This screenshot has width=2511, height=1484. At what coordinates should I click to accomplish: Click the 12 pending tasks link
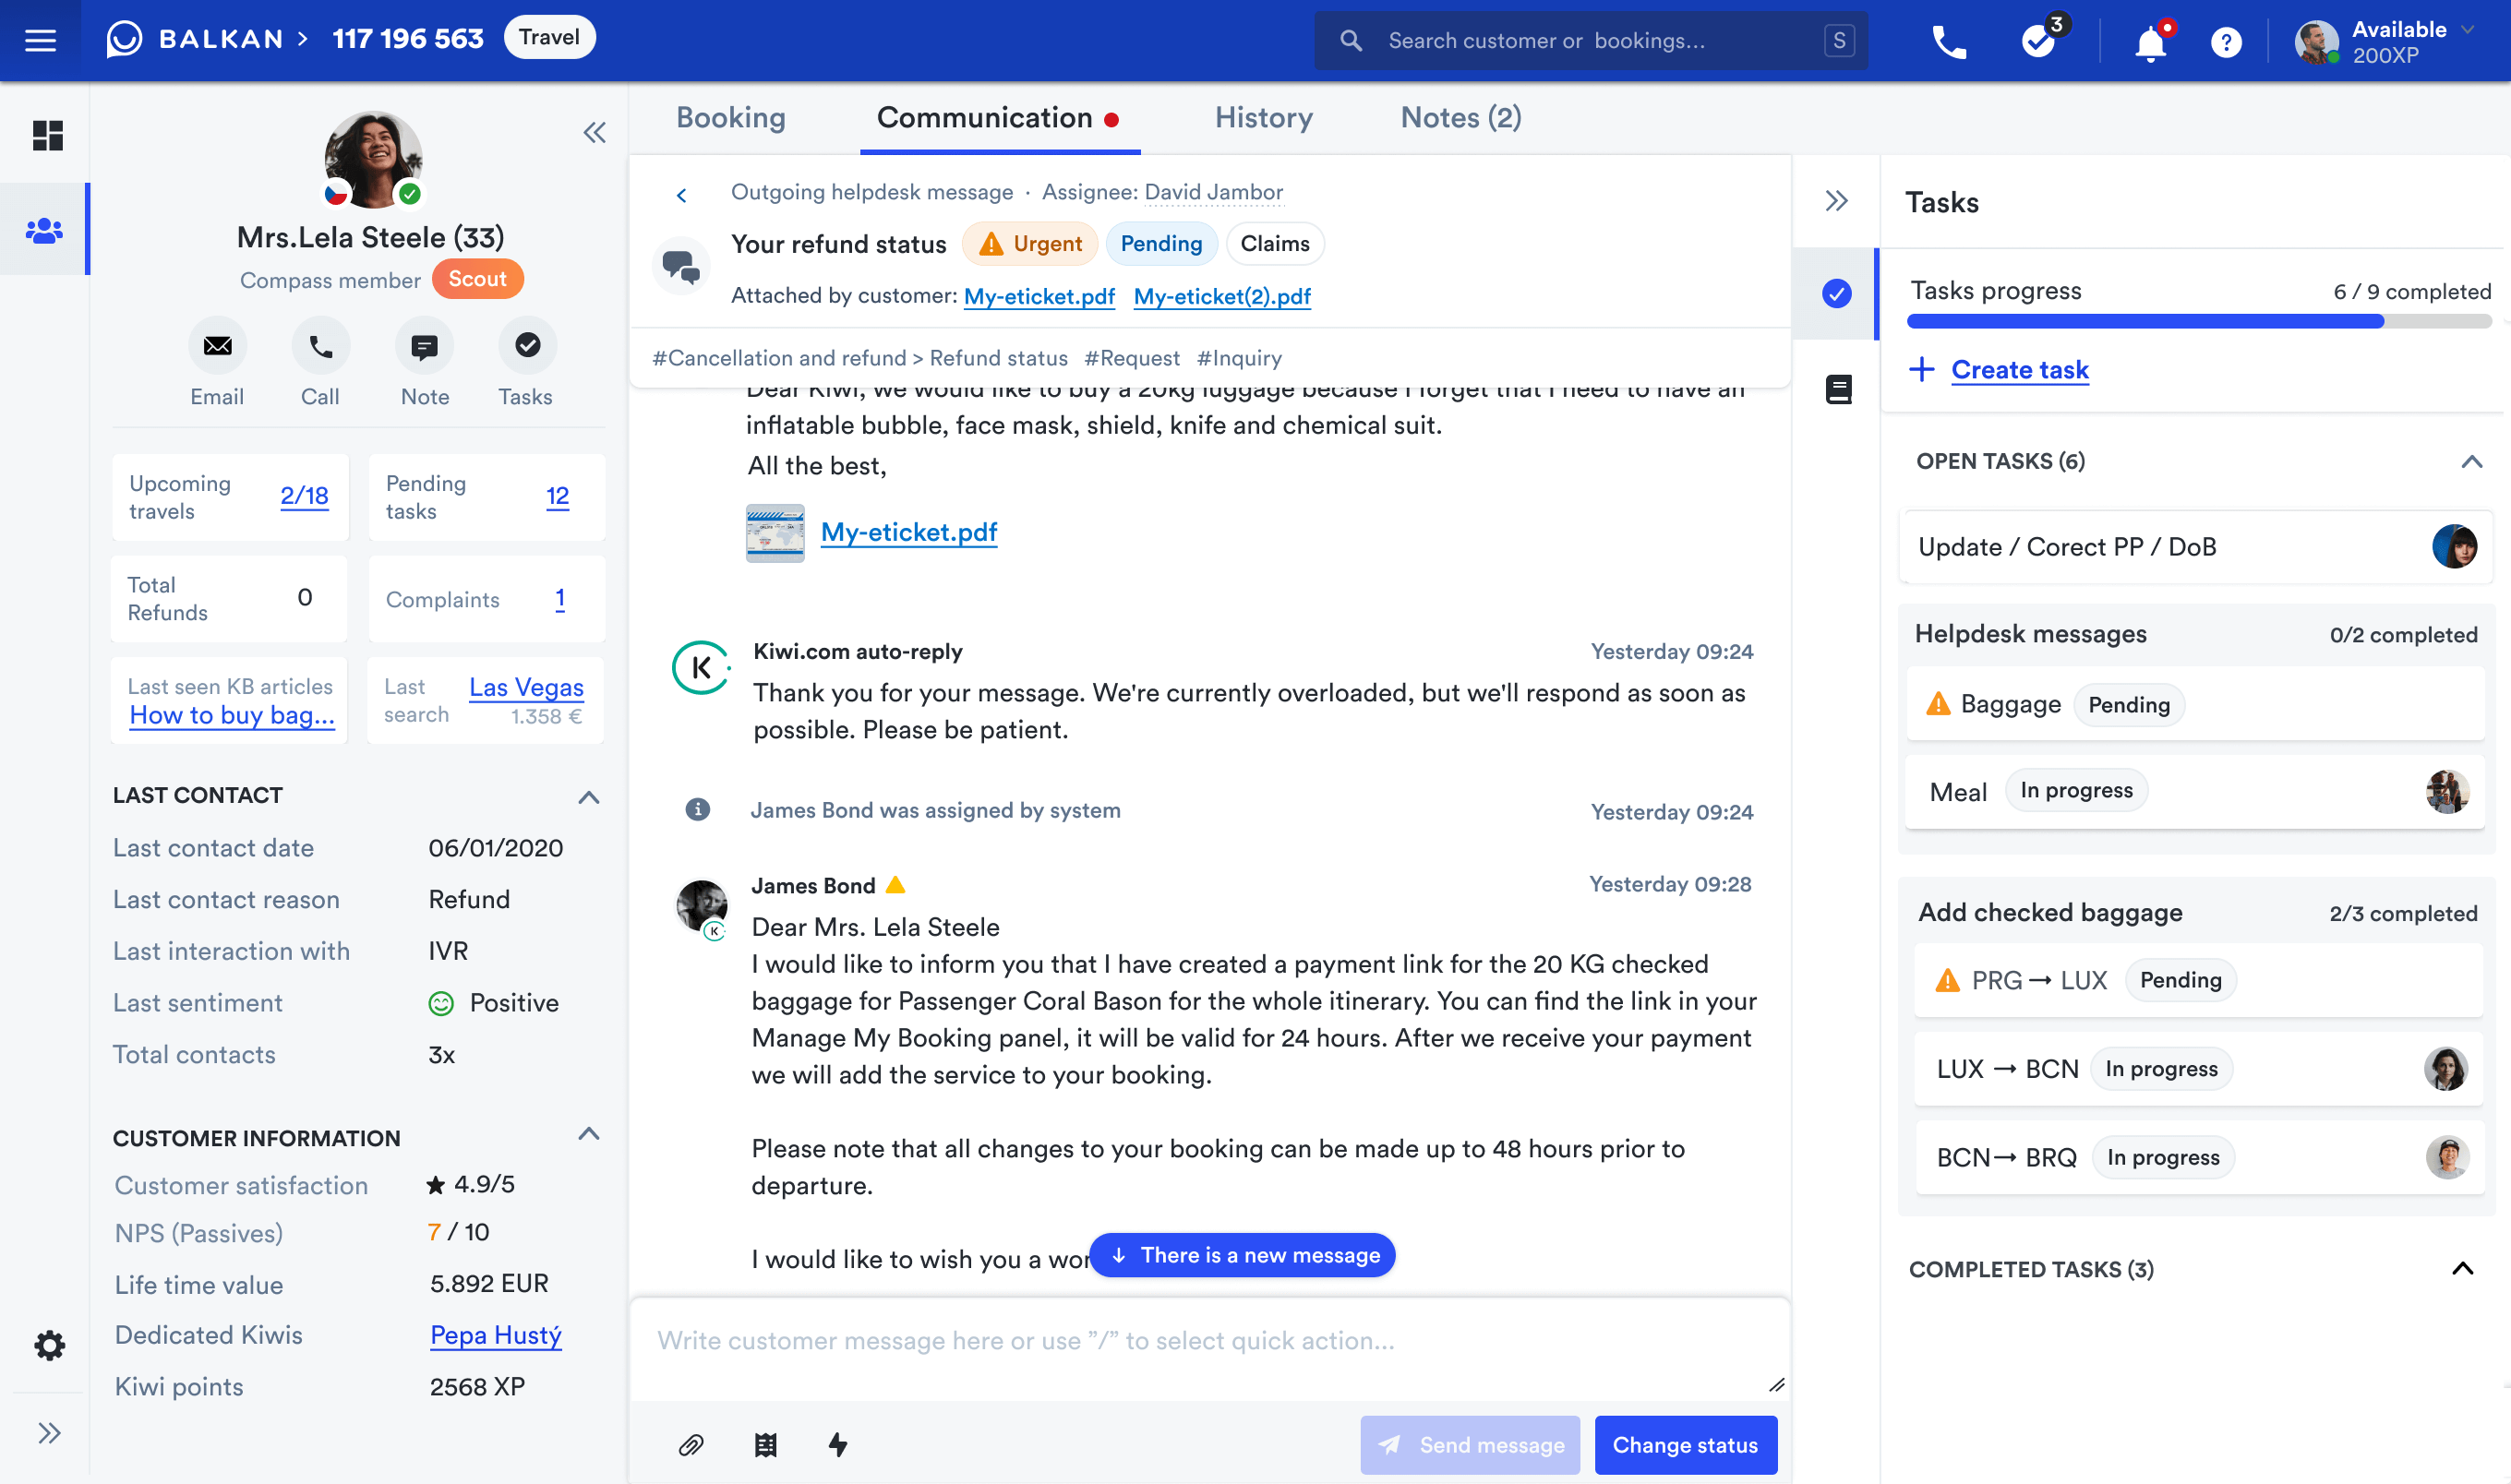[557, 495]
